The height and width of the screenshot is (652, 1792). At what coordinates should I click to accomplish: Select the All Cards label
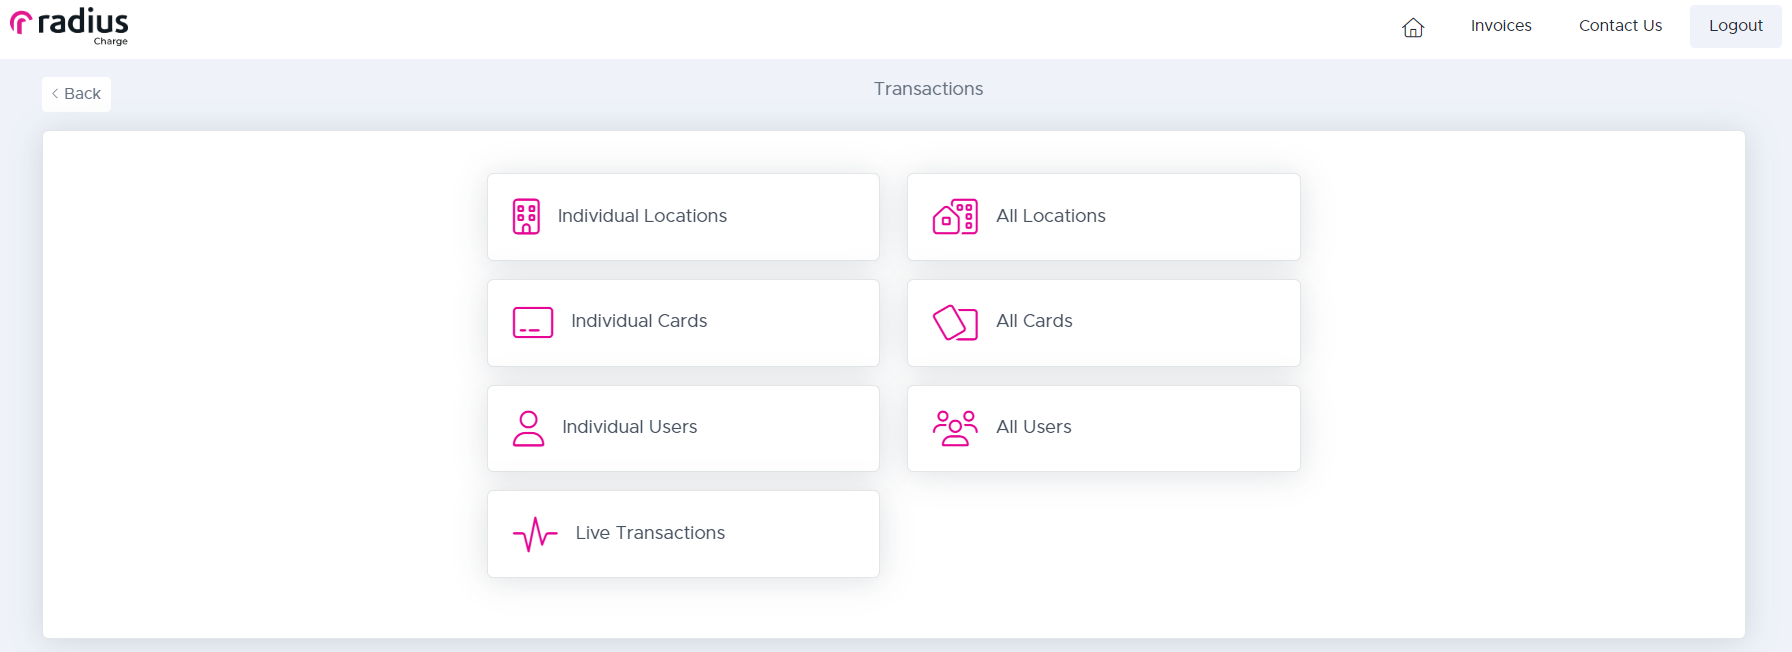click(x=1034, y=321)
